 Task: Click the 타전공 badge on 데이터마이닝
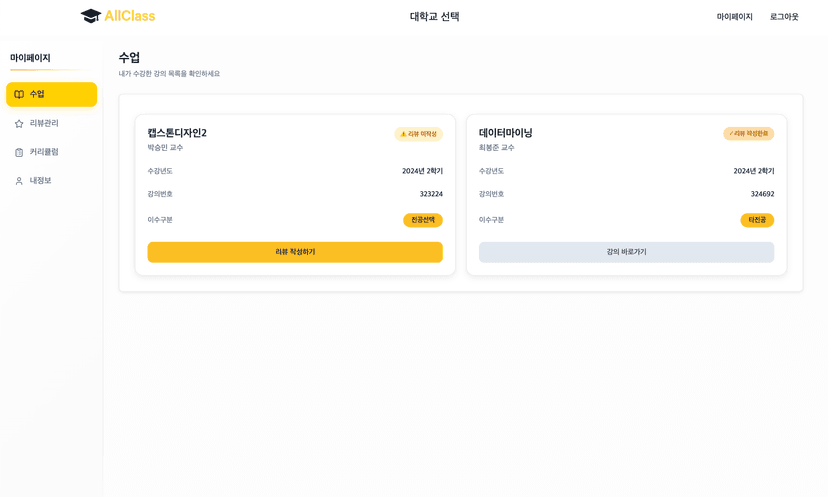click(x=757, y=220)
